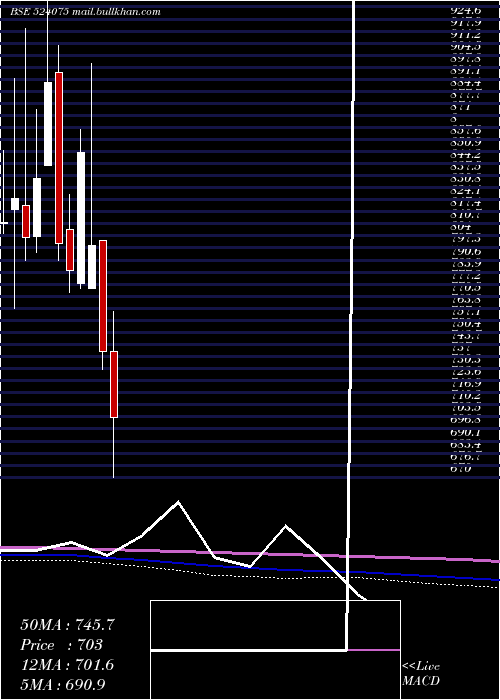Click the '5MA : 690.9' reading
Viewport: 500px width, 700px height.
(x=63, y=684)
